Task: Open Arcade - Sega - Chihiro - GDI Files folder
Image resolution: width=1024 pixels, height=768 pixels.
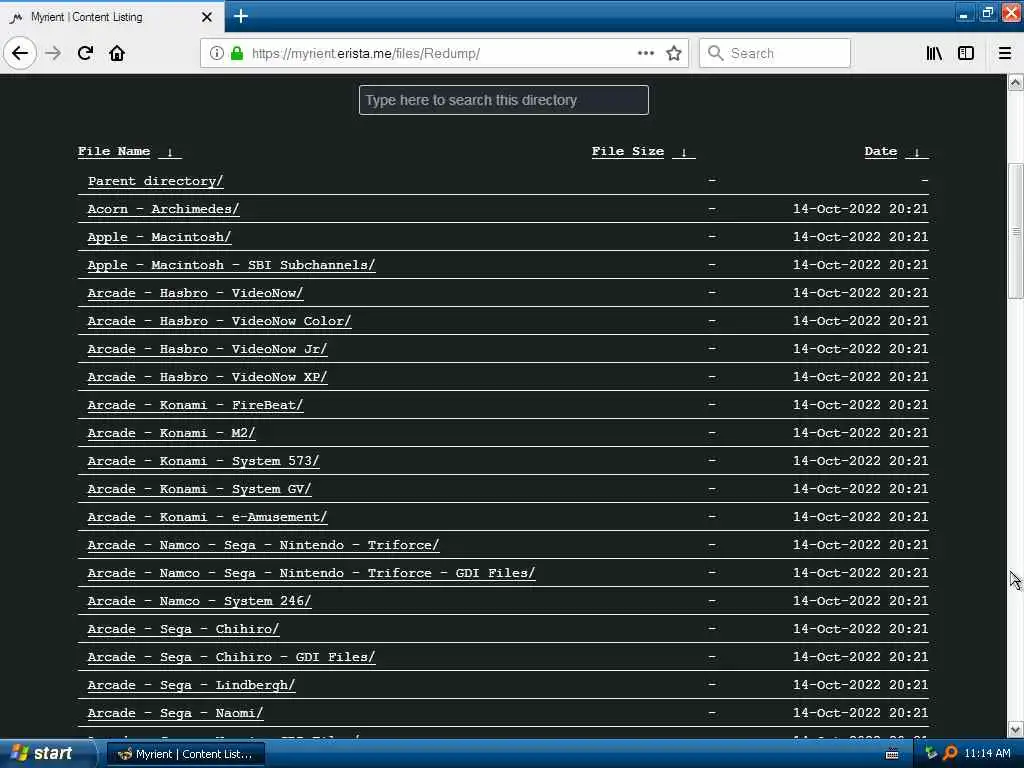Action: tap(231, 658)
